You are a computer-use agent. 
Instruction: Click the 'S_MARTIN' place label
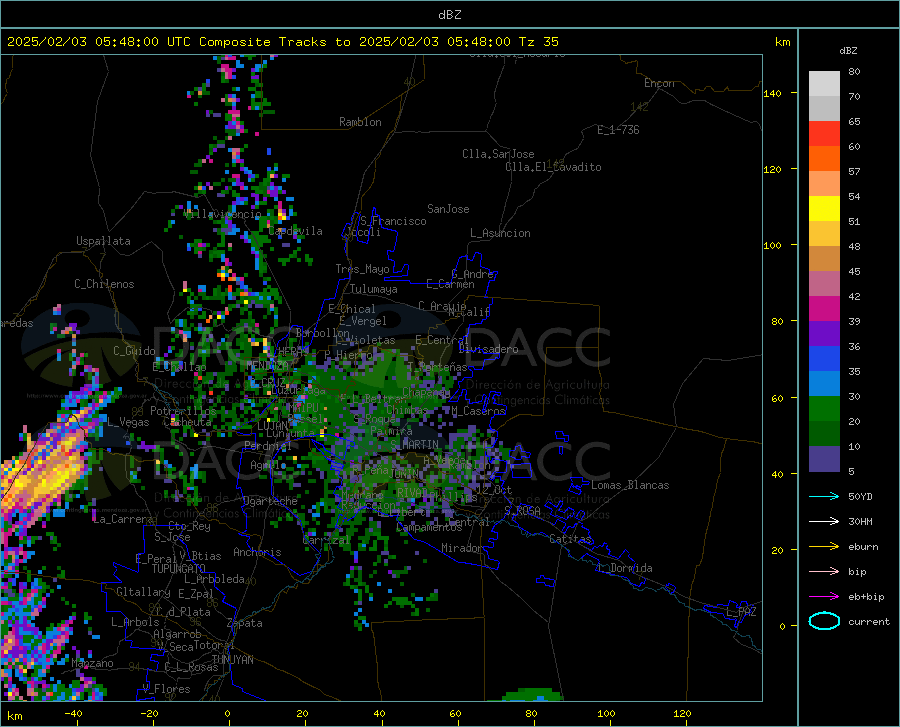414,445
